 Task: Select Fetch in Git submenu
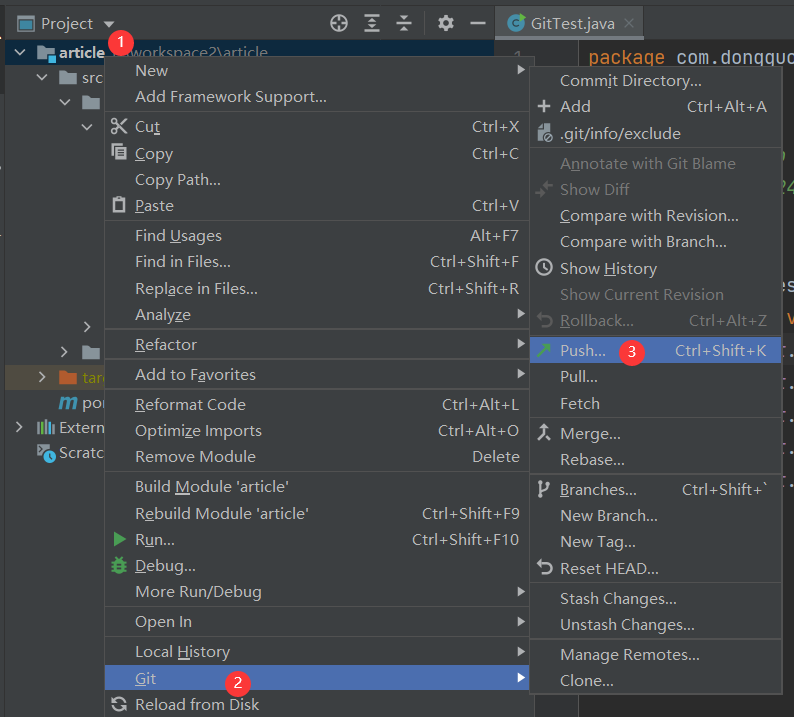pyautogui.click(x=655, y=404)
